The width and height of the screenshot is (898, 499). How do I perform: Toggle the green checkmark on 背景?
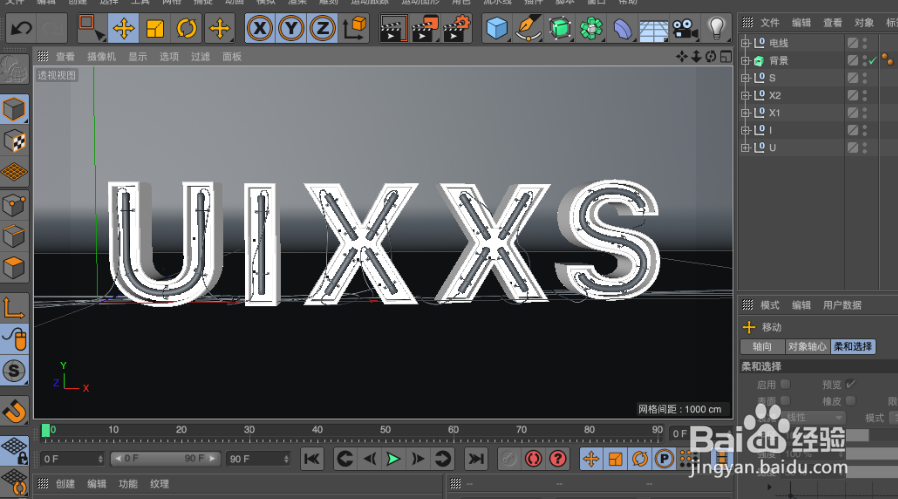tap(873, 60)
